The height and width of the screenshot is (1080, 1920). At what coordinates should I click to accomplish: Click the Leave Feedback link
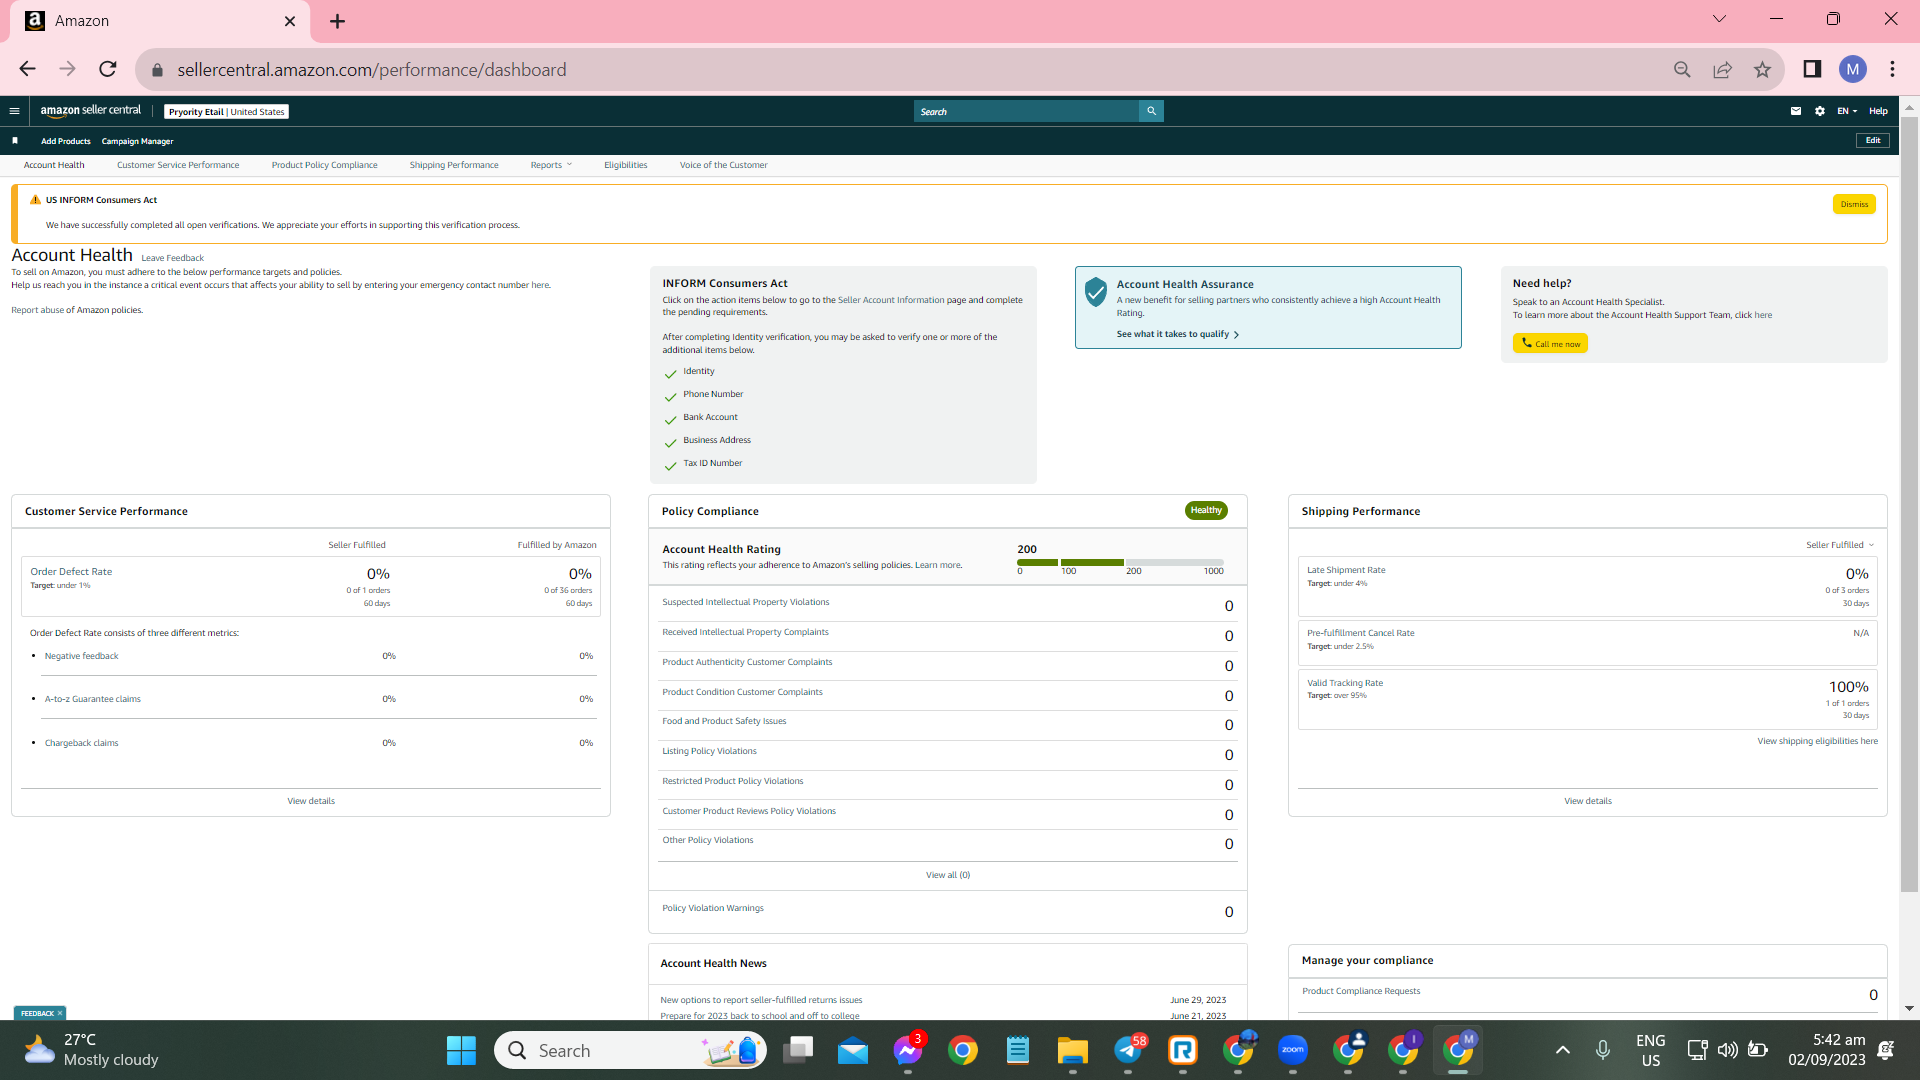(172, 258)
